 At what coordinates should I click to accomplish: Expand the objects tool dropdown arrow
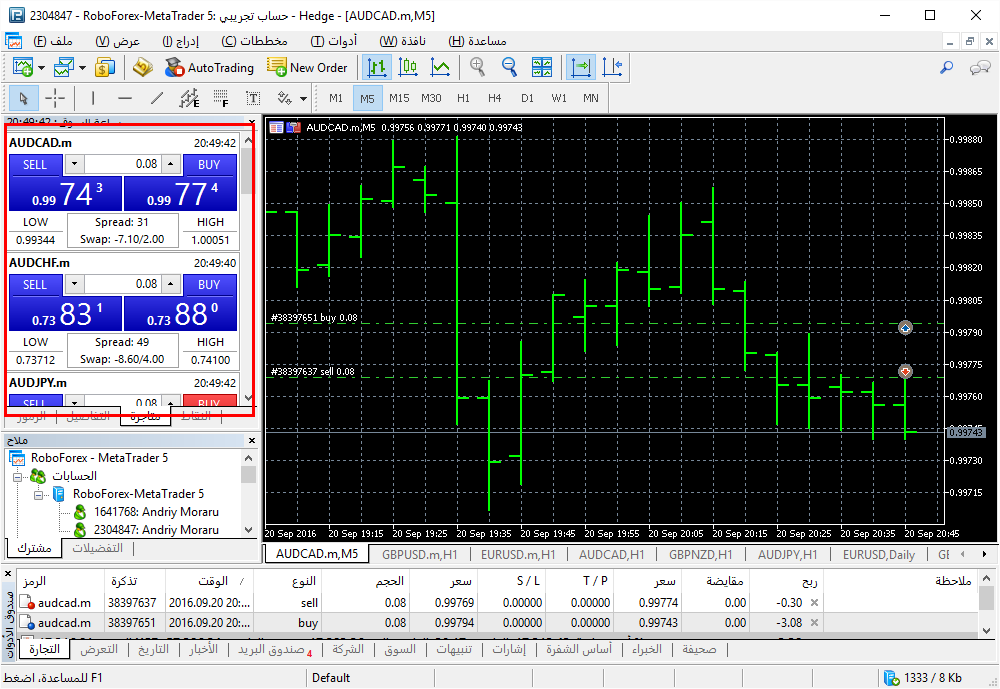pyautogui.click(x=303, y=98)
